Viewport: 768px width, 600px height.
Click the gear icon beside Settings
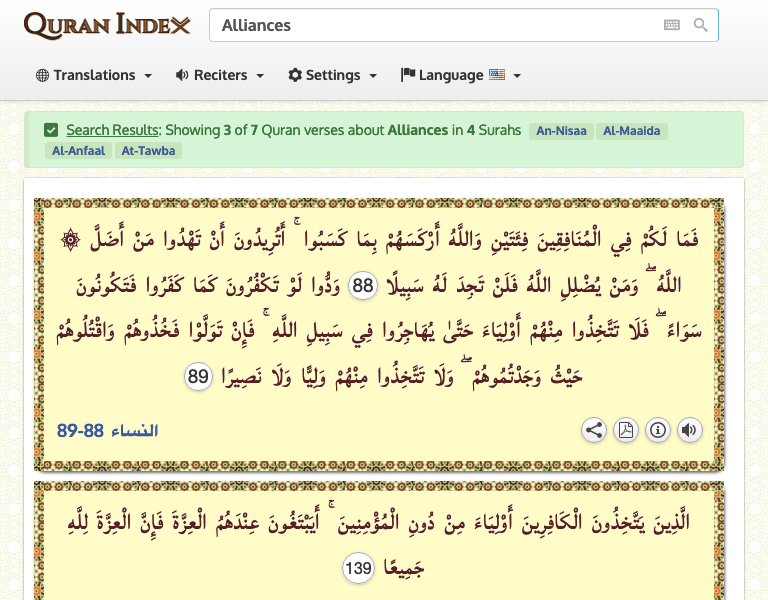(295, 75)
